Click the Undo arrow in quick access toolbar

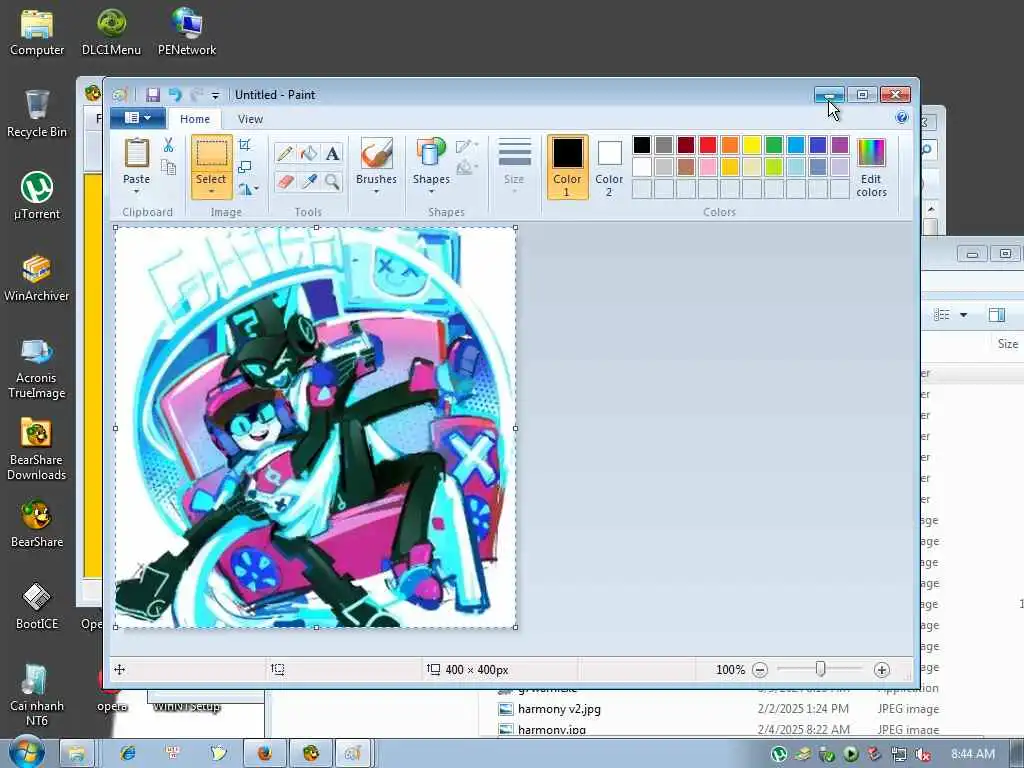coord(174,95)
